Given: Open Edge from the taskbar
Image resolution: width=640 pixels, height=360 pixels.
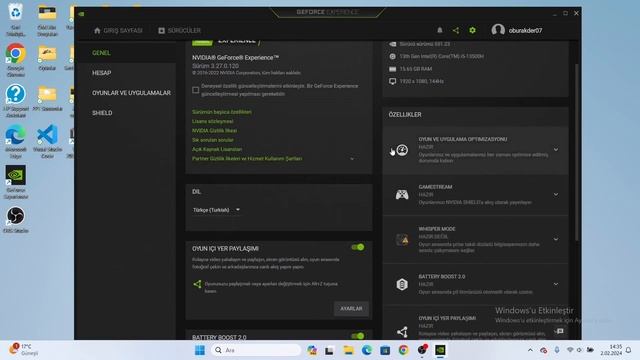Looking at the screenshot, I should (x=367, y=350).
